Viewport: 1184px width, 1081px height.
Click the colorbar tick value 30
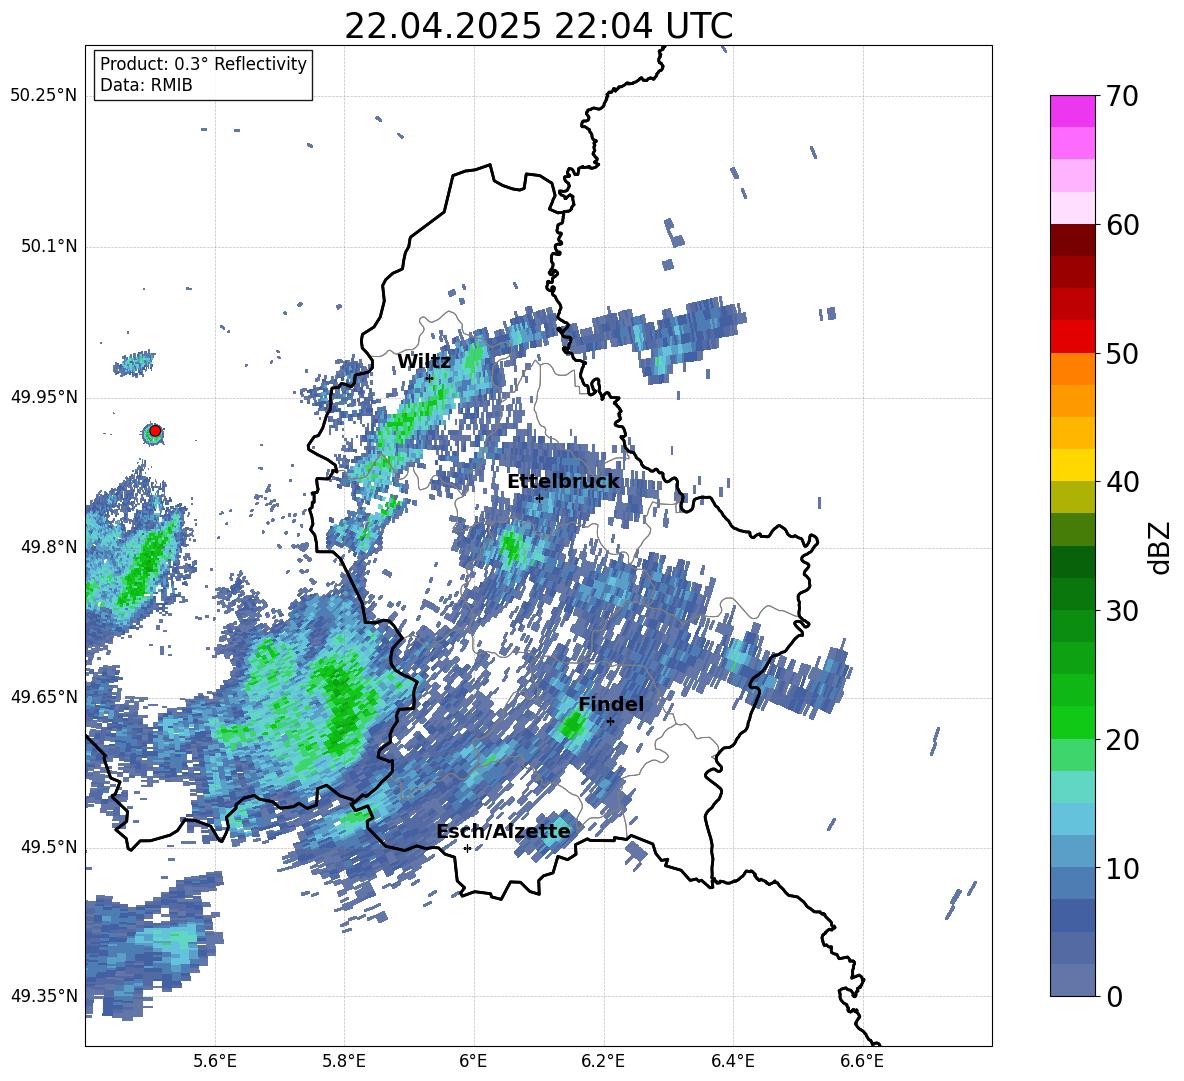pos(1123,611)
